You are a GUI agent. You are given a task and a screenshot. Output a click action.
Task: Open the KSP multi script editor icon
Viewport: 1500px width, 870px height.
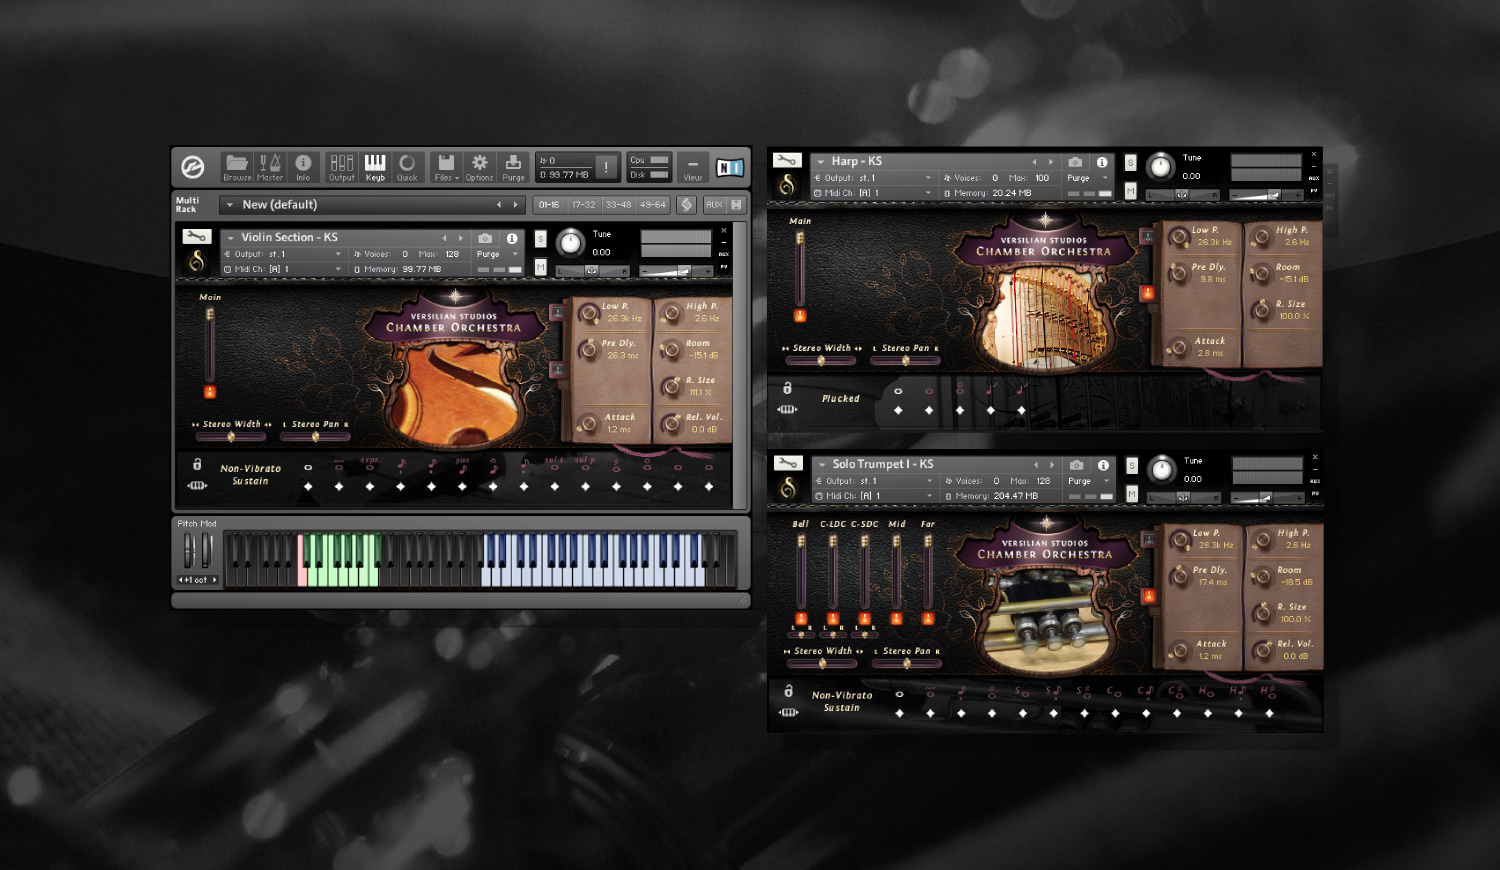click(x=686, y=205)
